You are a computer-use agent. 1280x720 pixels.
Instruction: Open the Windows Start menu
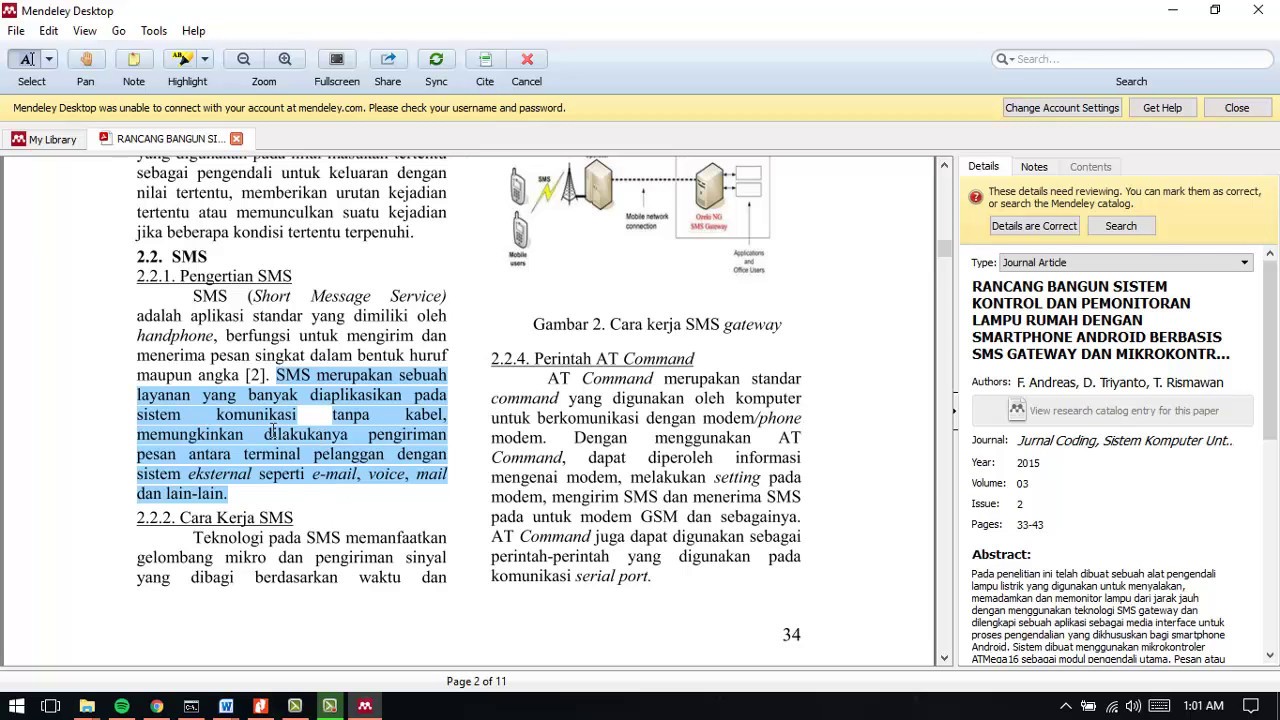pos(16,706)
